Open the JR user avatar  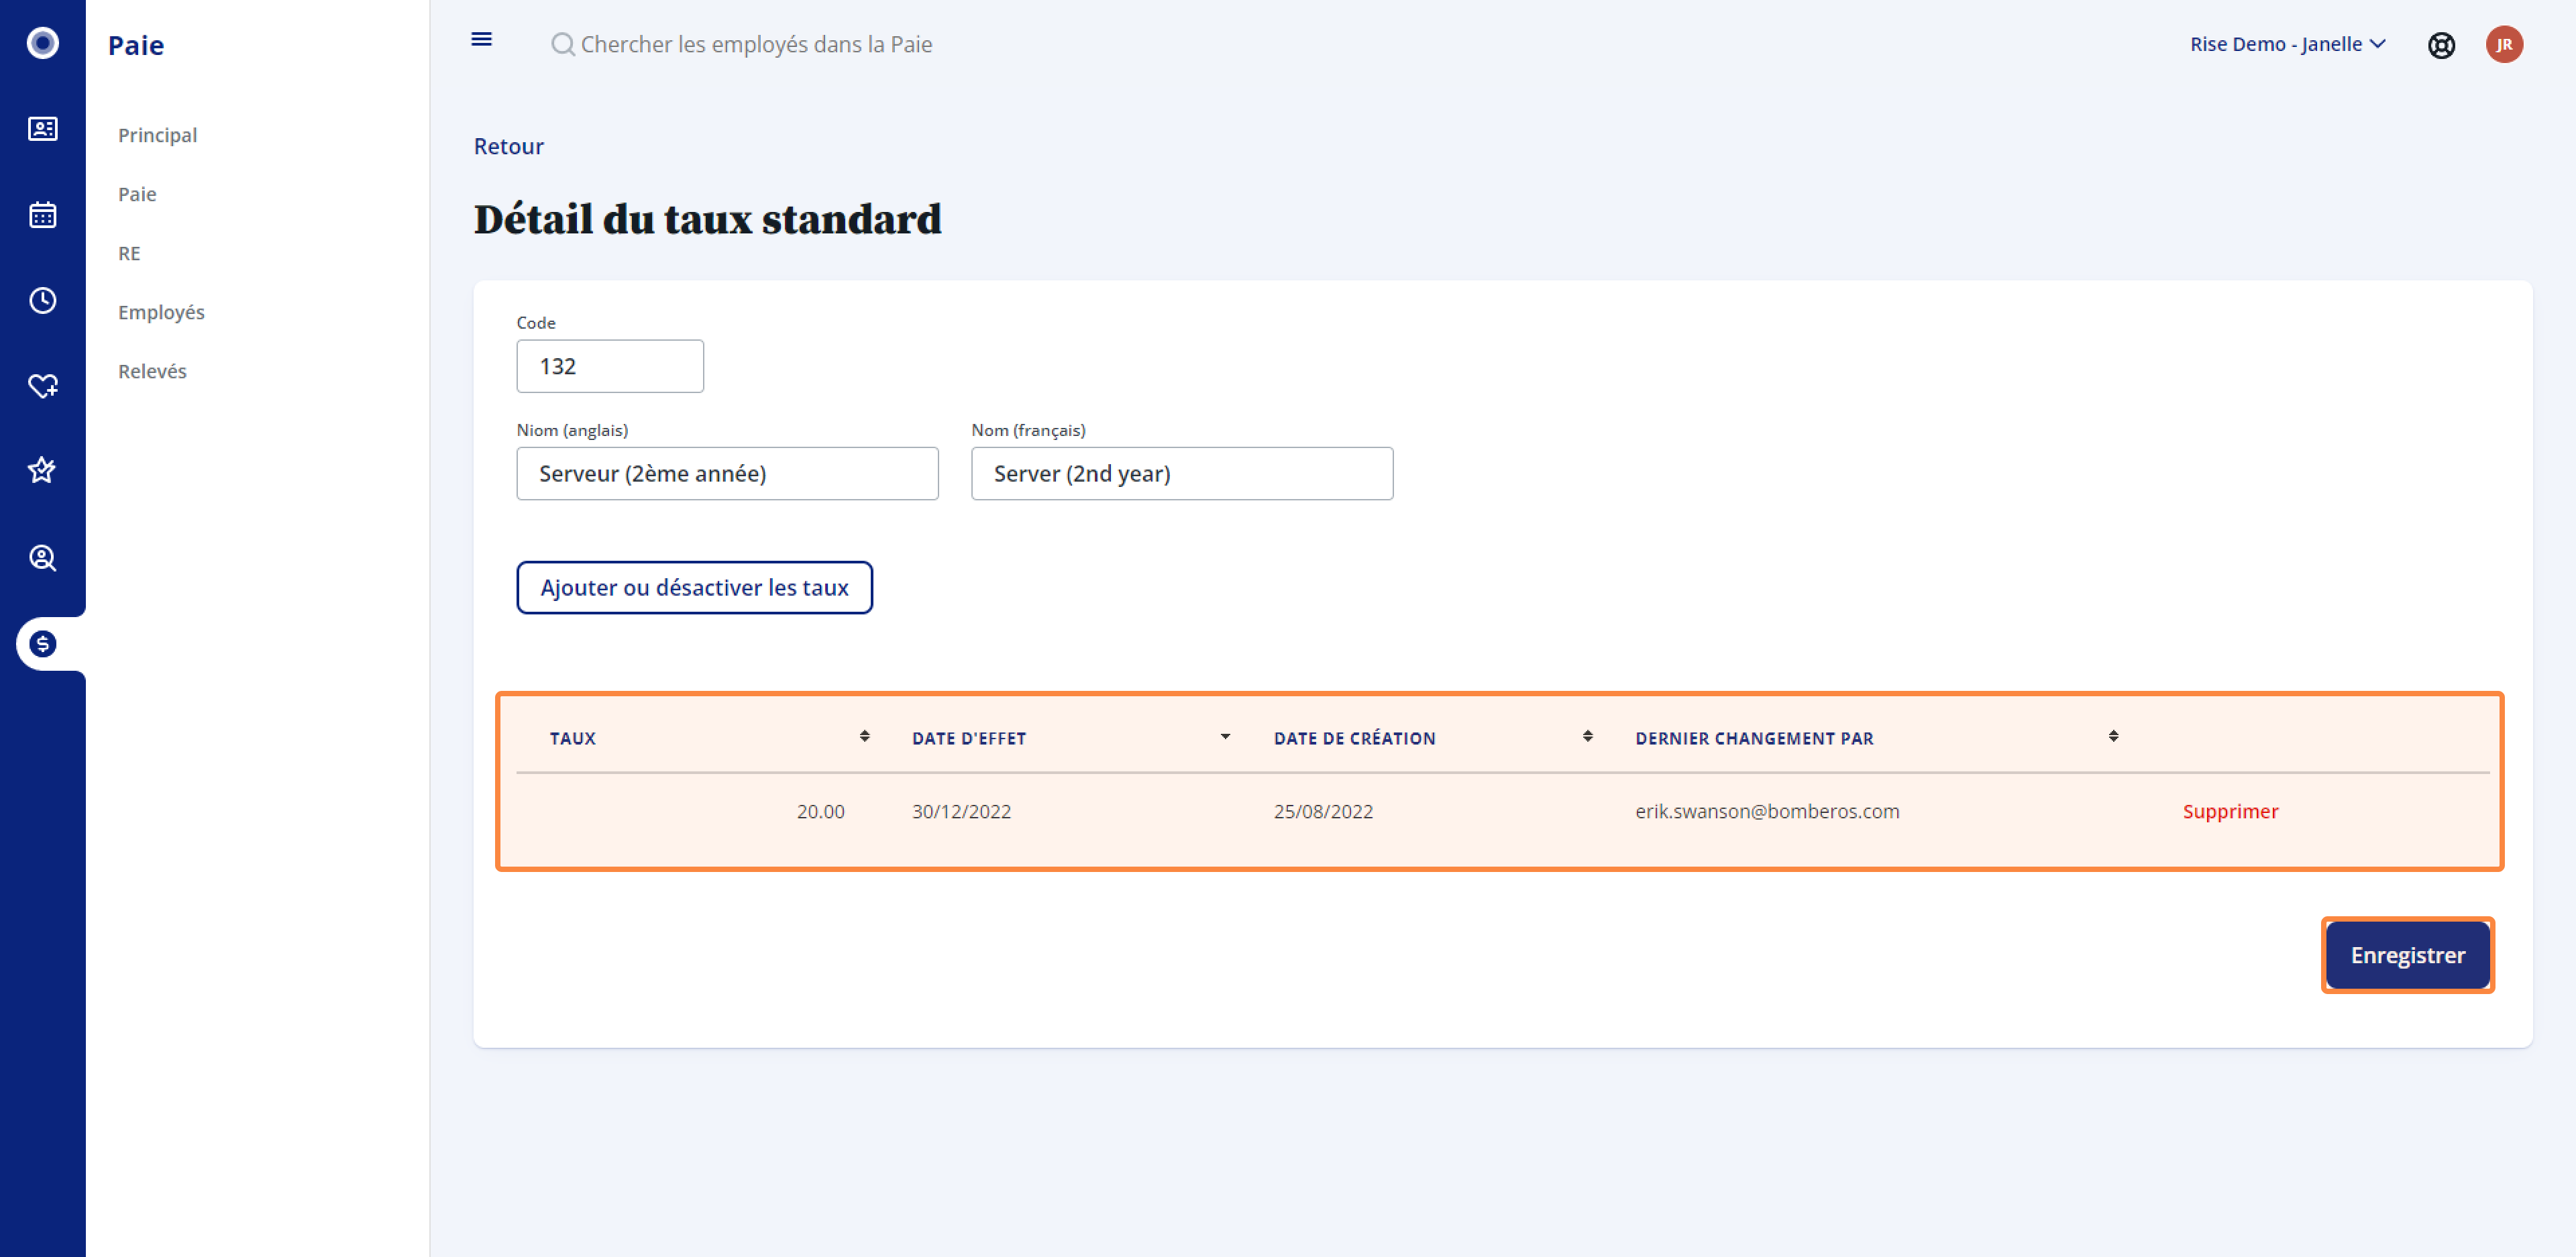point(2504,44)
